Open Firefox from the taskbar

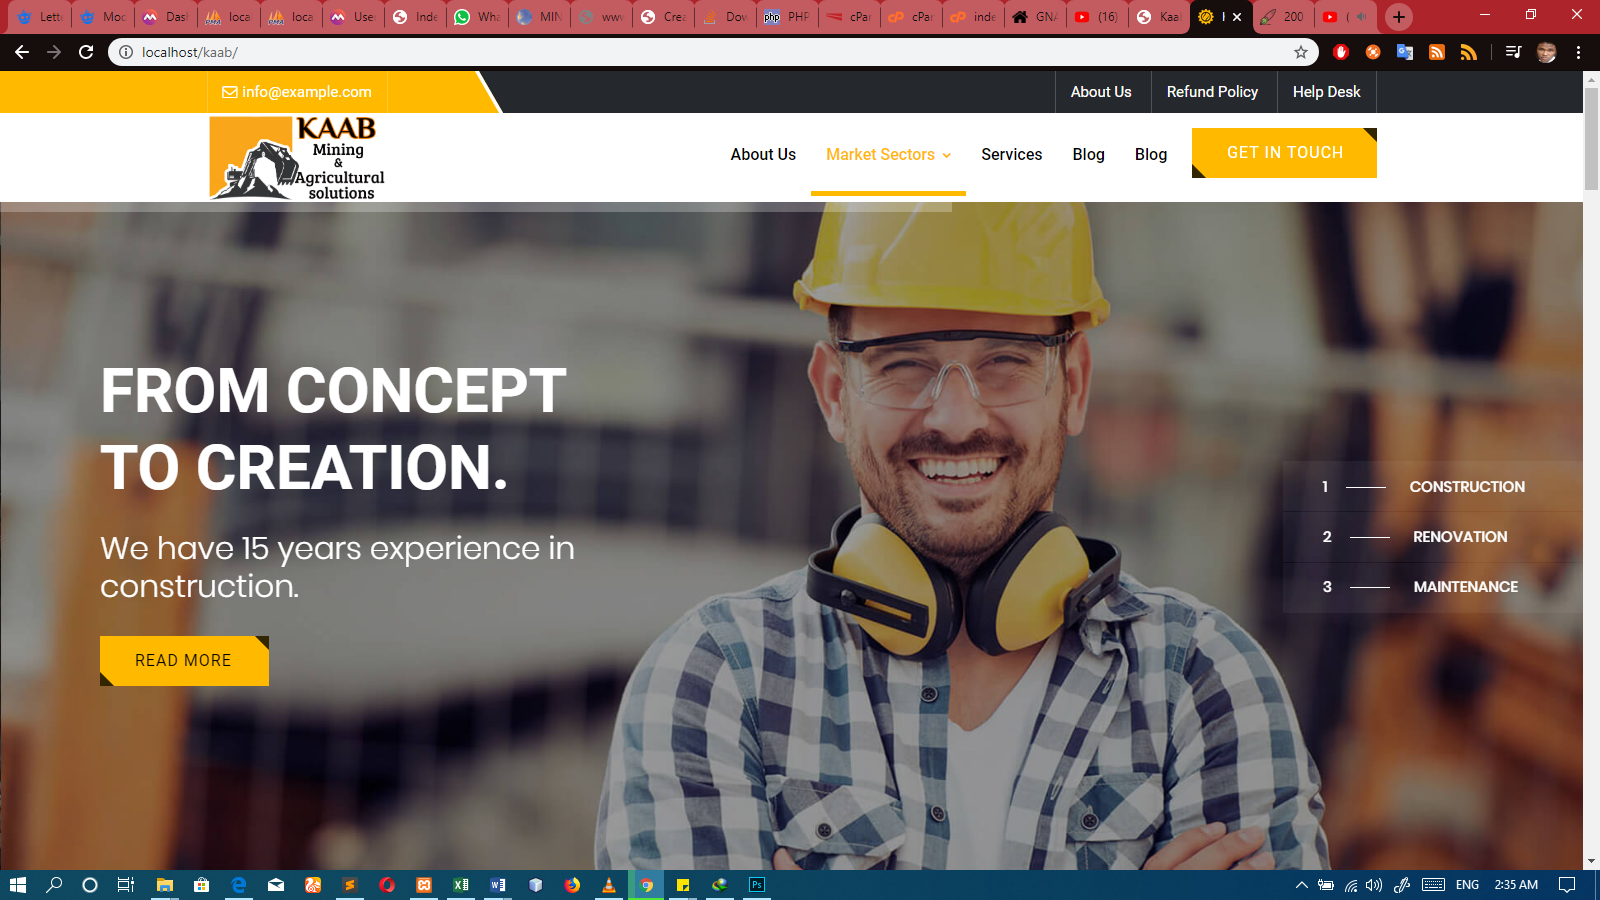(573, 885)
